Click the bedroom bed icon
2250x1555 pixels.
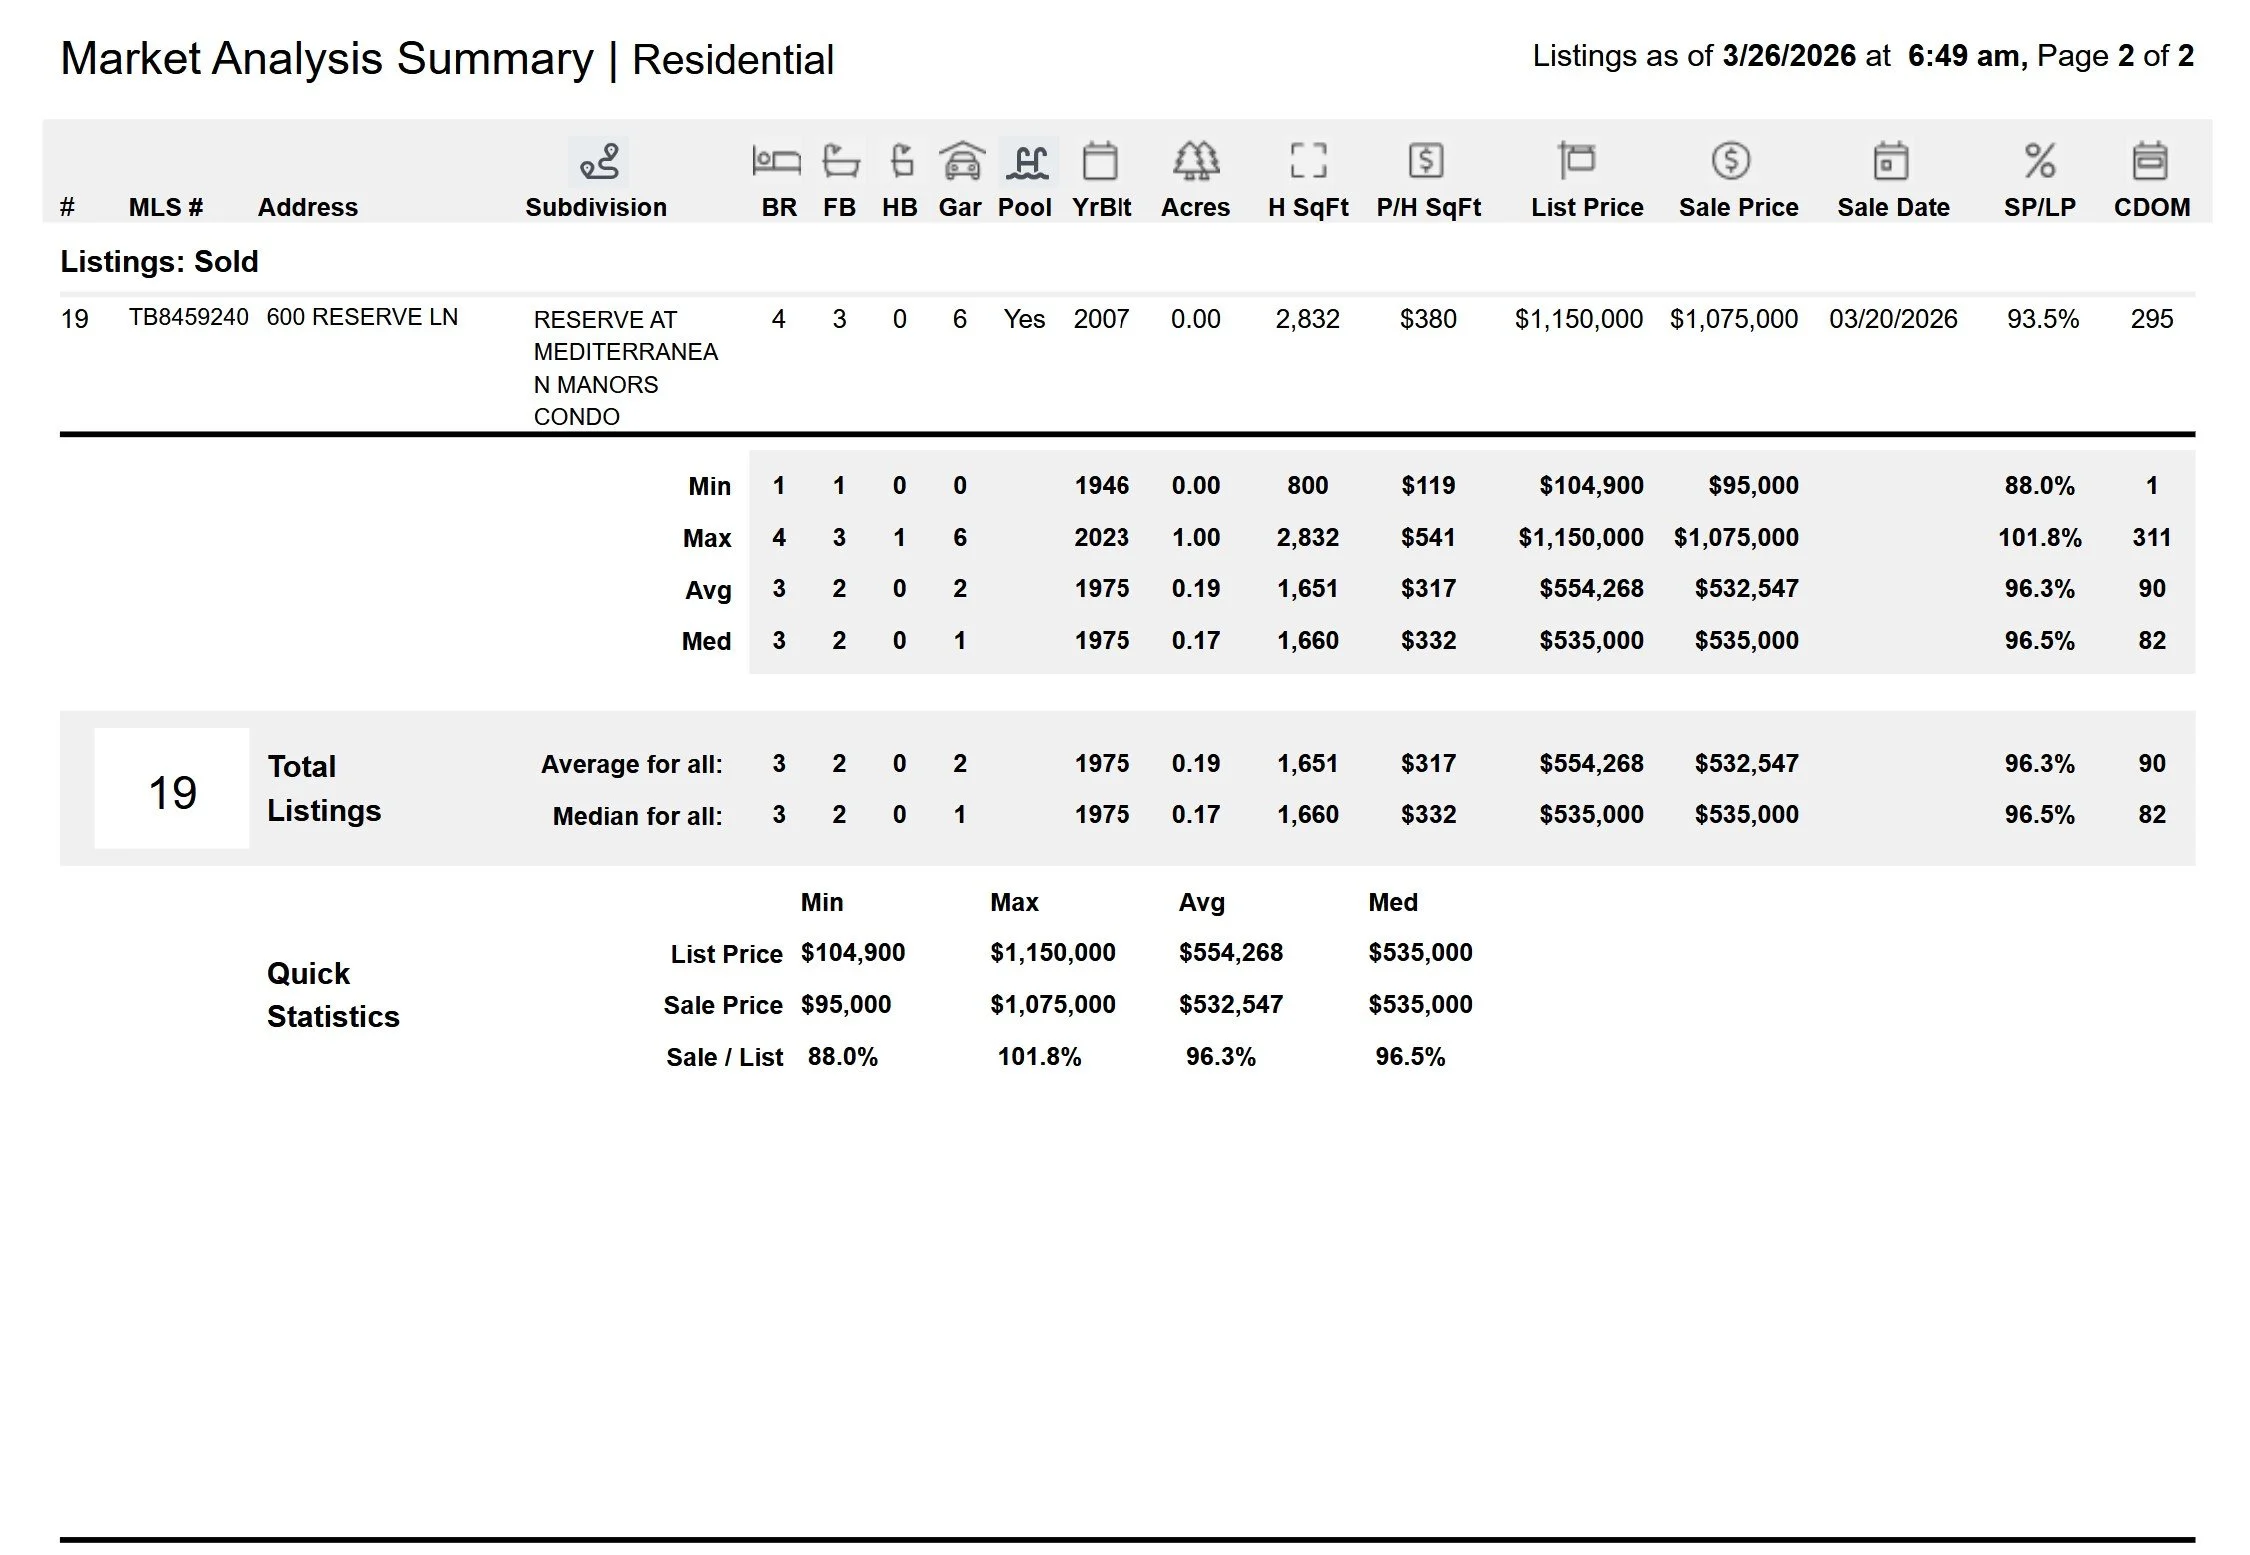pyautogui.click(x=776, y=161)
